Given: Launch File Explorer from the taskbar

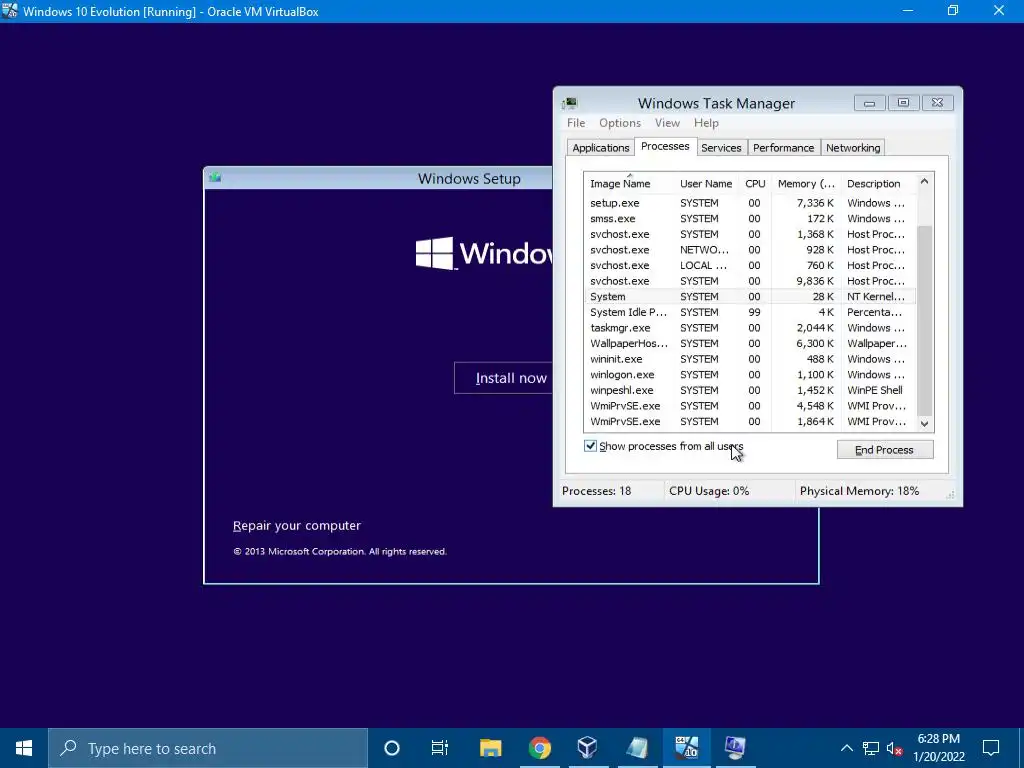Looking at the screenshot, I should 490,748.
